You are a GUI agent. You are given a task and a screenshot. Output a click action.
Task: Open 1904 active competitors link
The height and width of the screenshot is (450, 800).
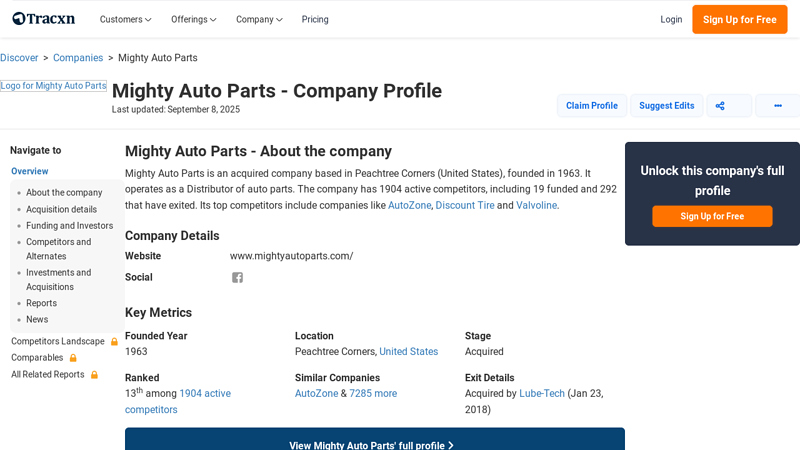[178, 402]
